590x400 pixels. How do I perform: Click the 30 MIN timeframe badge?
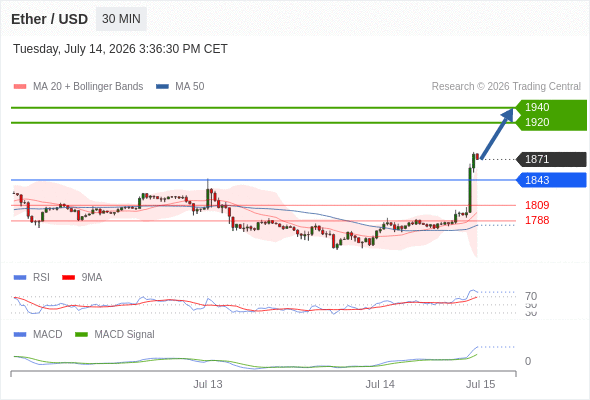(x=121, y=19)
